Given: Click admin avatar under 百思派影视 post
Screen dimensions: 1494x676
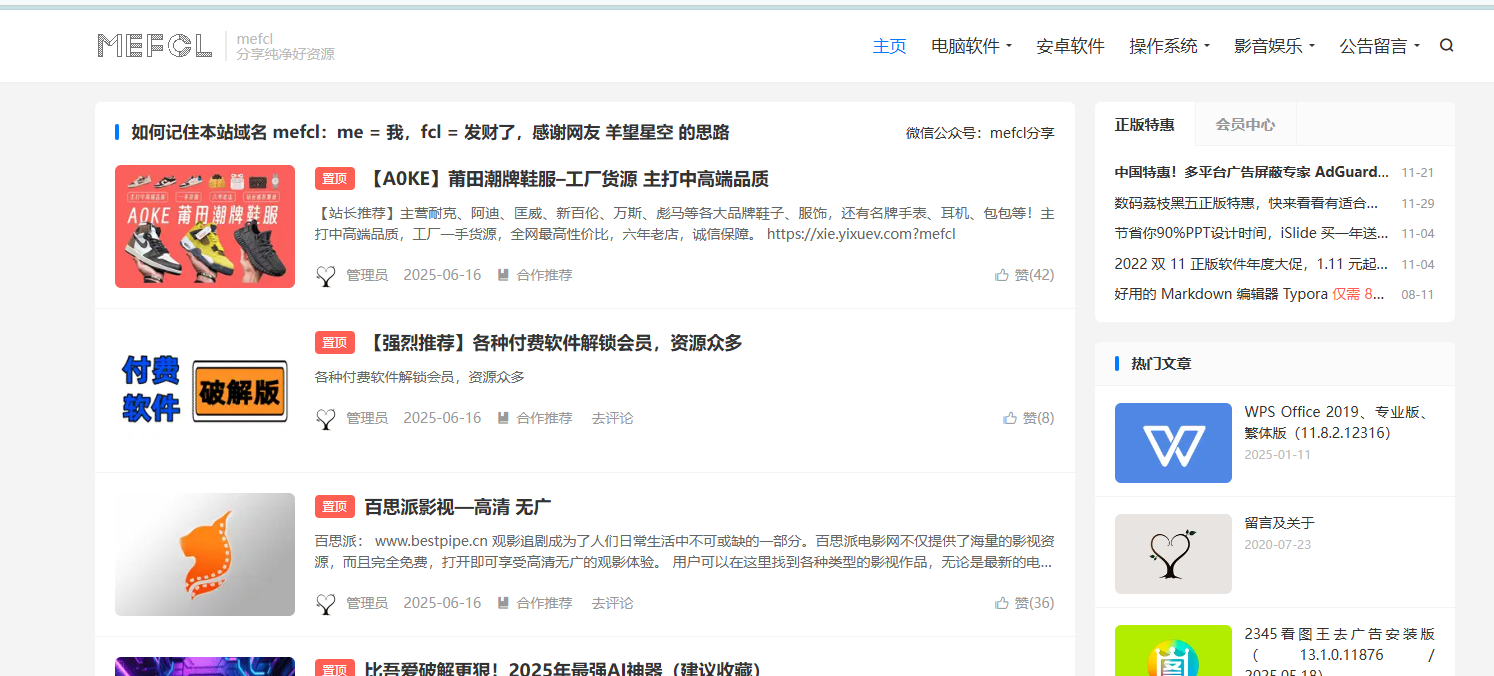Looking at the screenshot, I should (x=325, y=604).
